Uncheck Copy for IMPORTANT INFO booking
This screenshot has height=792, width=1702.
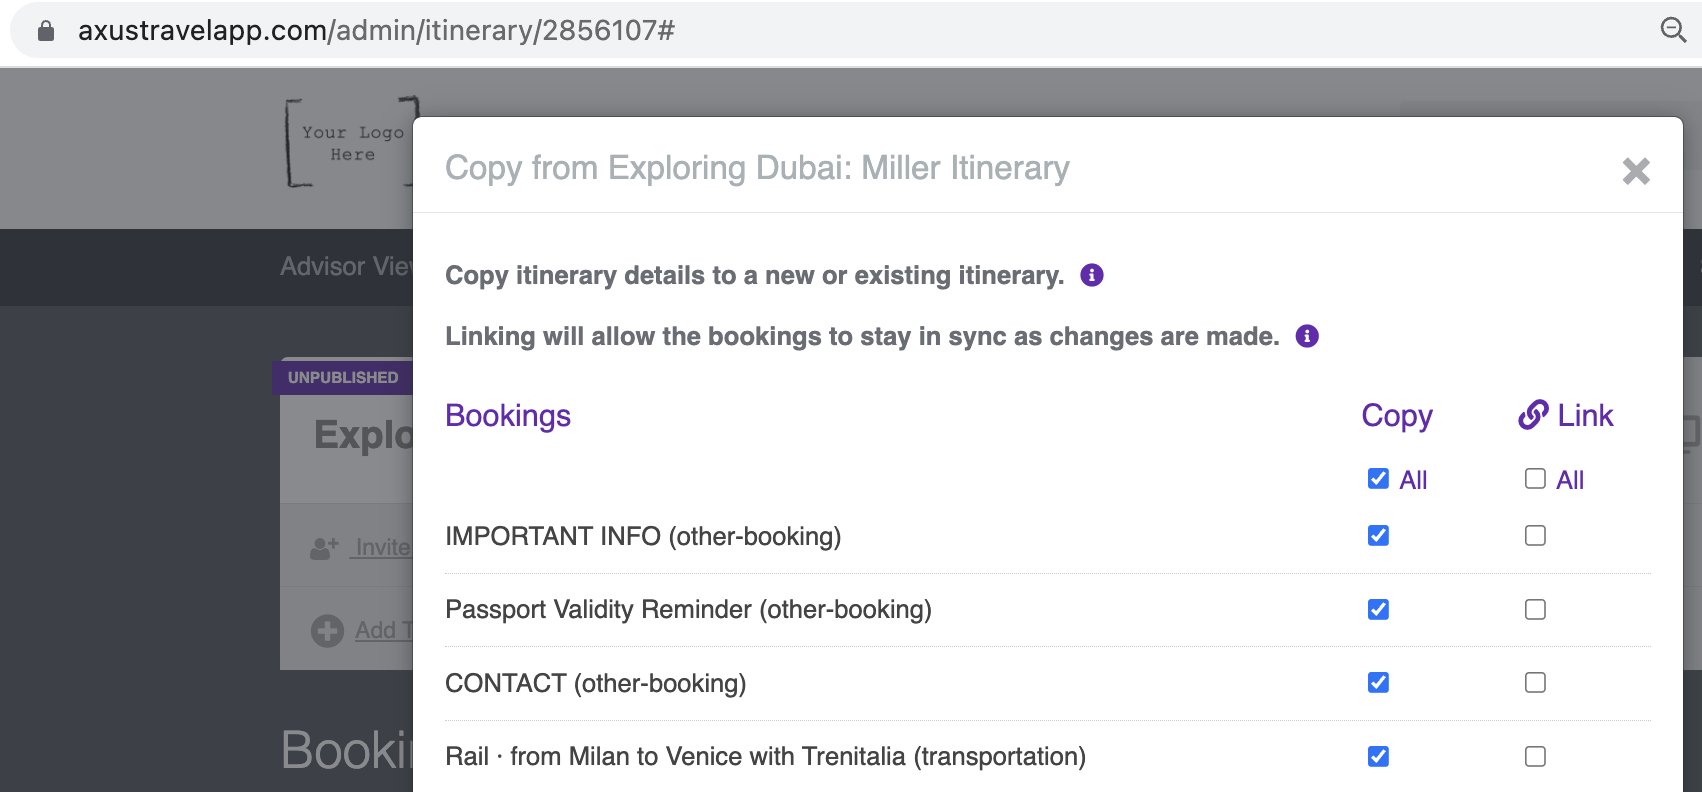pos(1378,536)
